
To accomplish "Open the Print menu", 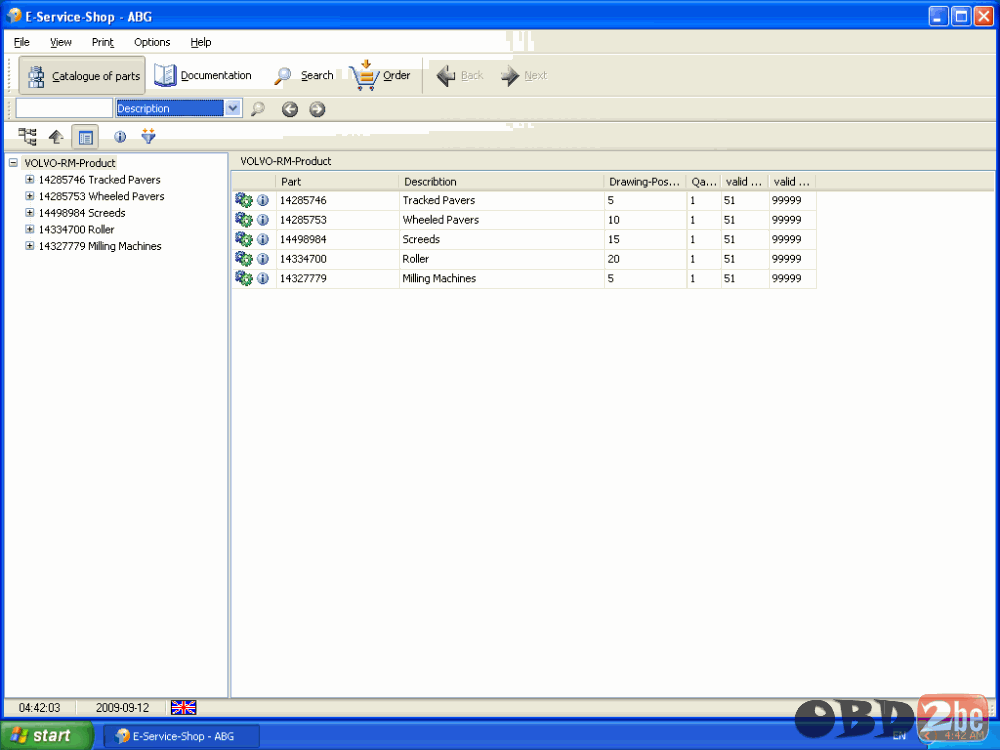I will 103,42.
